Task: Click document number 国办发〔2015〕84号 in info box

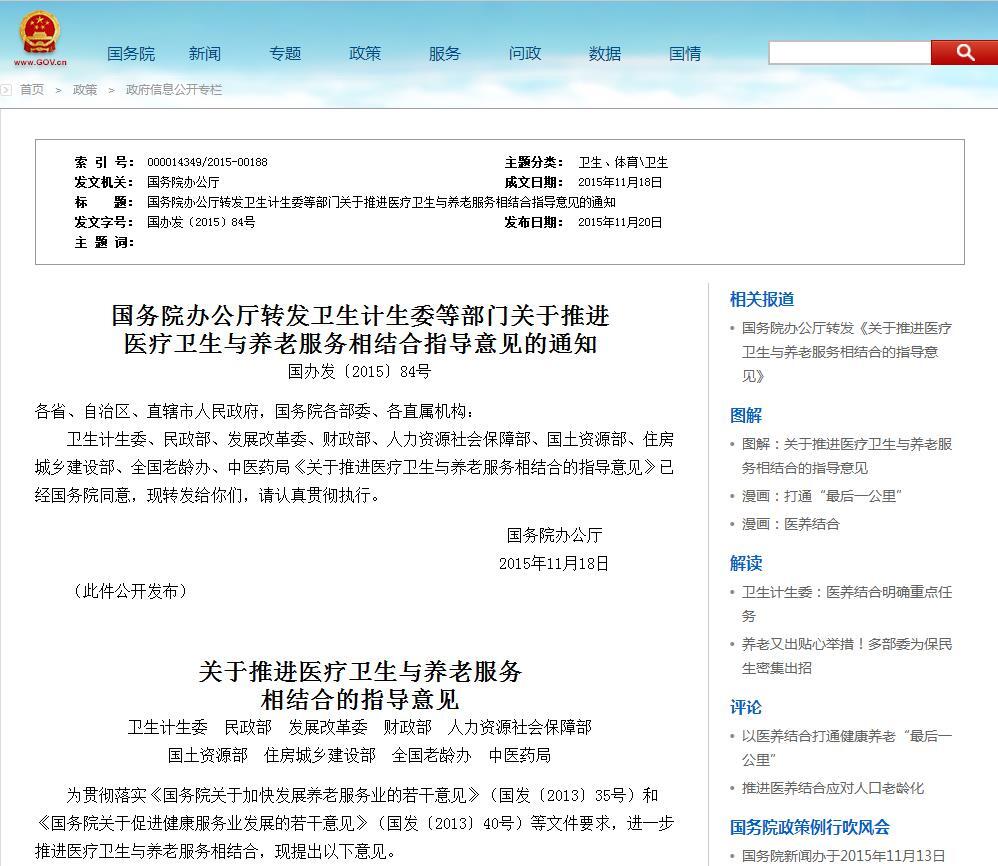Action: click(201, 222)
